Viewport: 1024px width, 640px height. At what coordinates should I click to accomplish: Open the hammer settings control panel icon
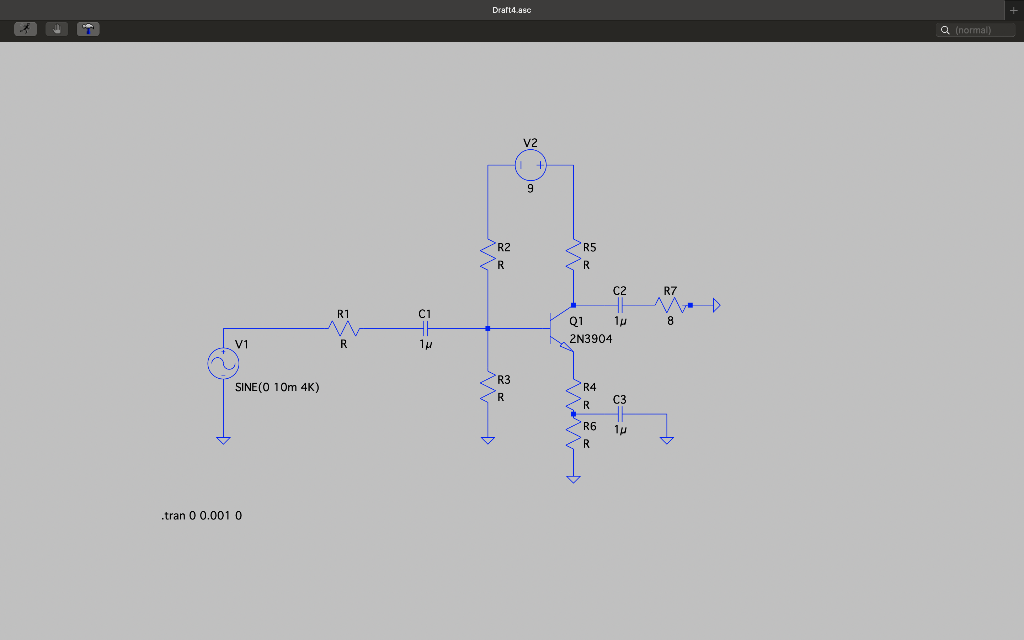(x=88, y=28)
